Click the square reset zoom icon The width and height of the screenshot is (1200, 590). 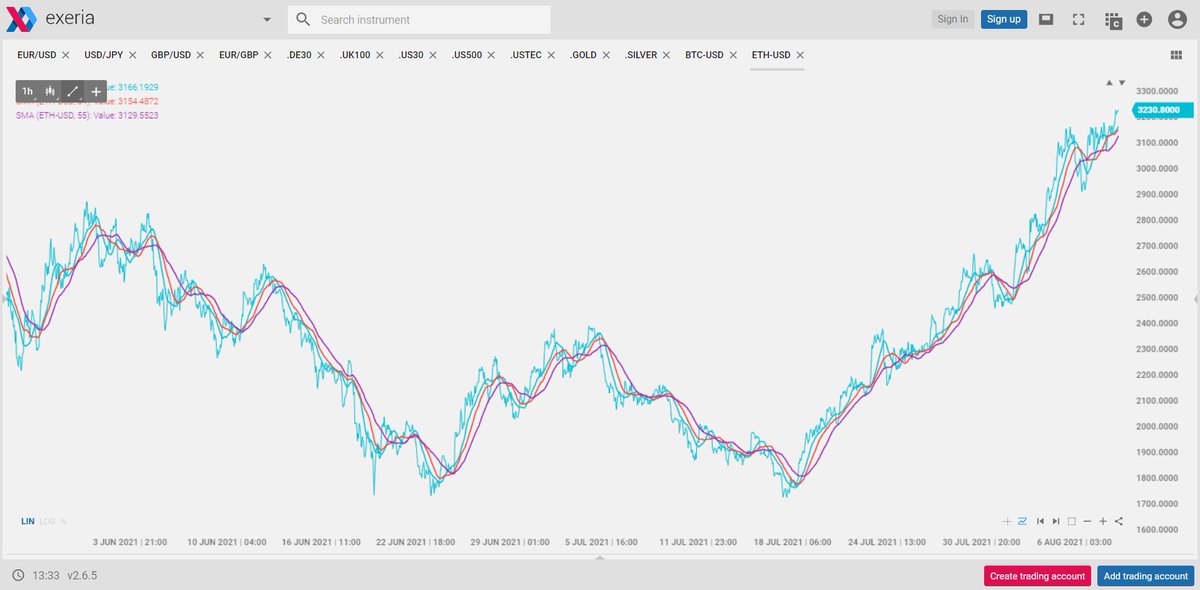pyautogui.click(x=1071, y=521)
